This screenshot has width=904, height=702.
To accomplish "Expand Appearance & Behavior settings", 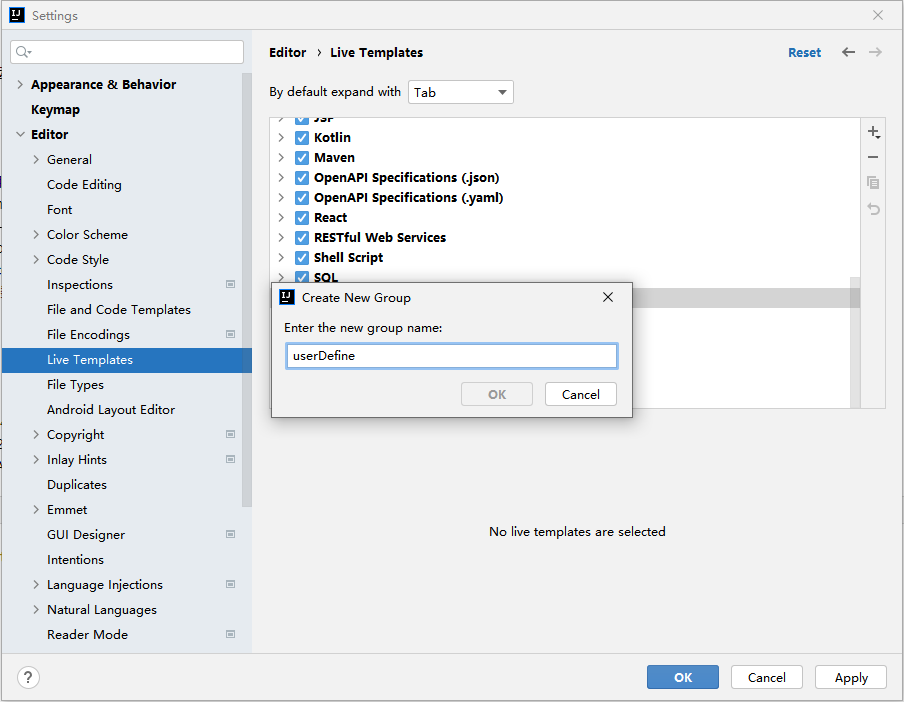I will click(x=20, y=85).
